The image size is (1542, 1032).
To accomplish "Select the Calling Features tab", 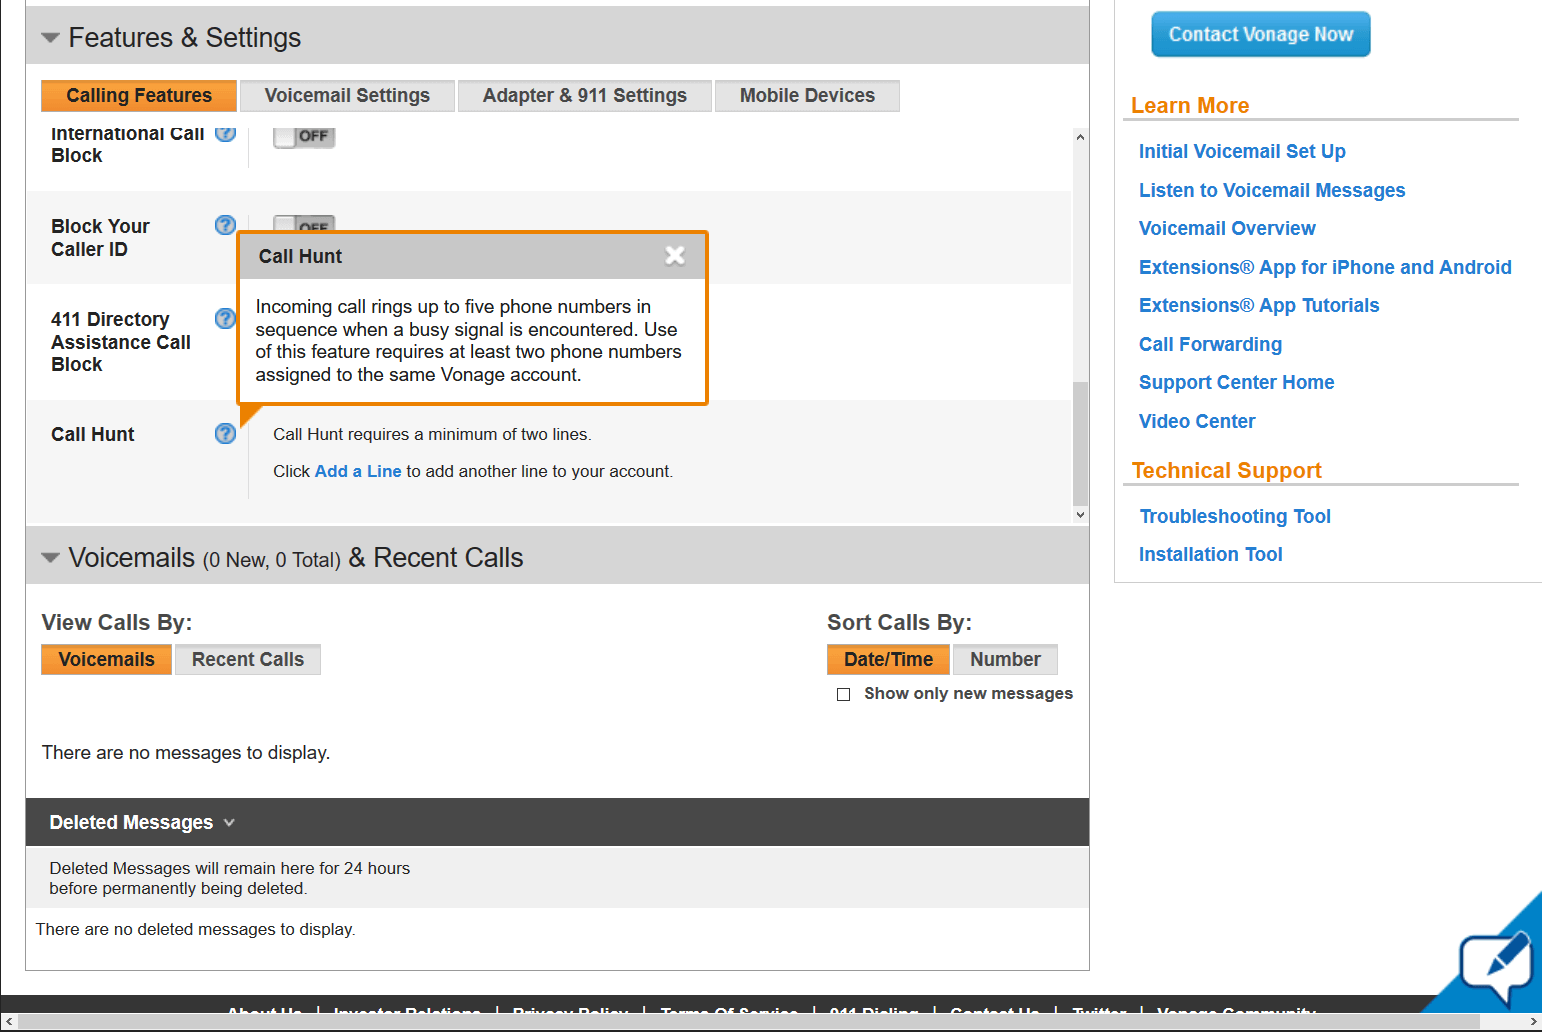I will click(139, 96).
